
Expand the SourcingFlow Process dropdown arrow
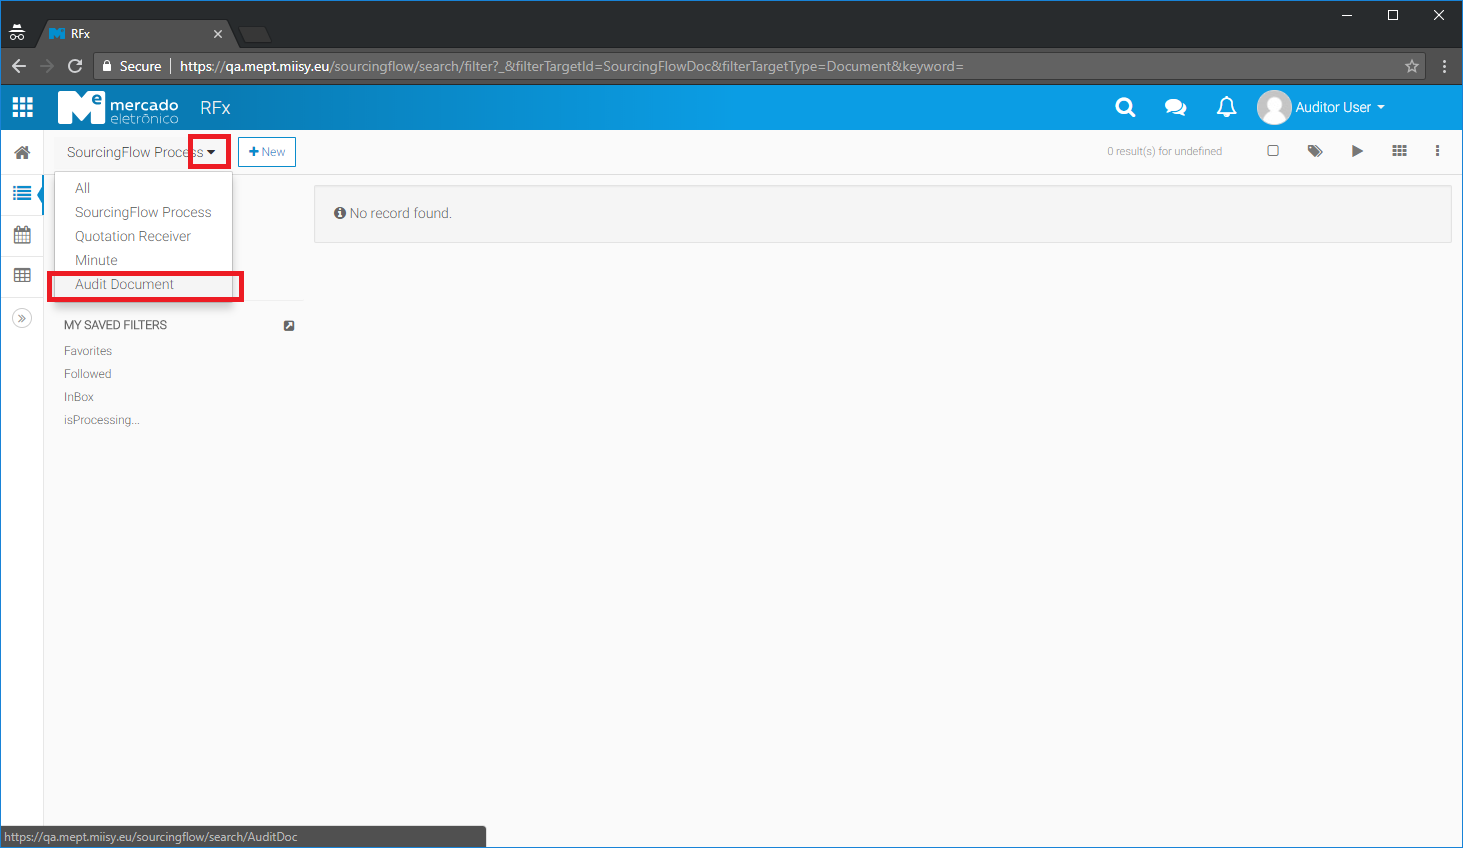[210, 152]
